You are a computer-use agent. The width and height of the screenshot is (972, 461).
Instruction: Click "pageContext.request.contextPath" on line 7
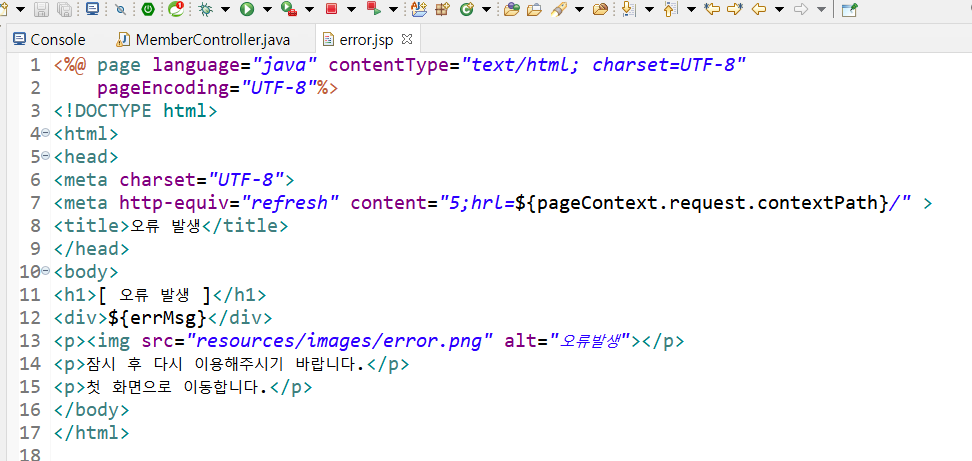coord(707,203)
